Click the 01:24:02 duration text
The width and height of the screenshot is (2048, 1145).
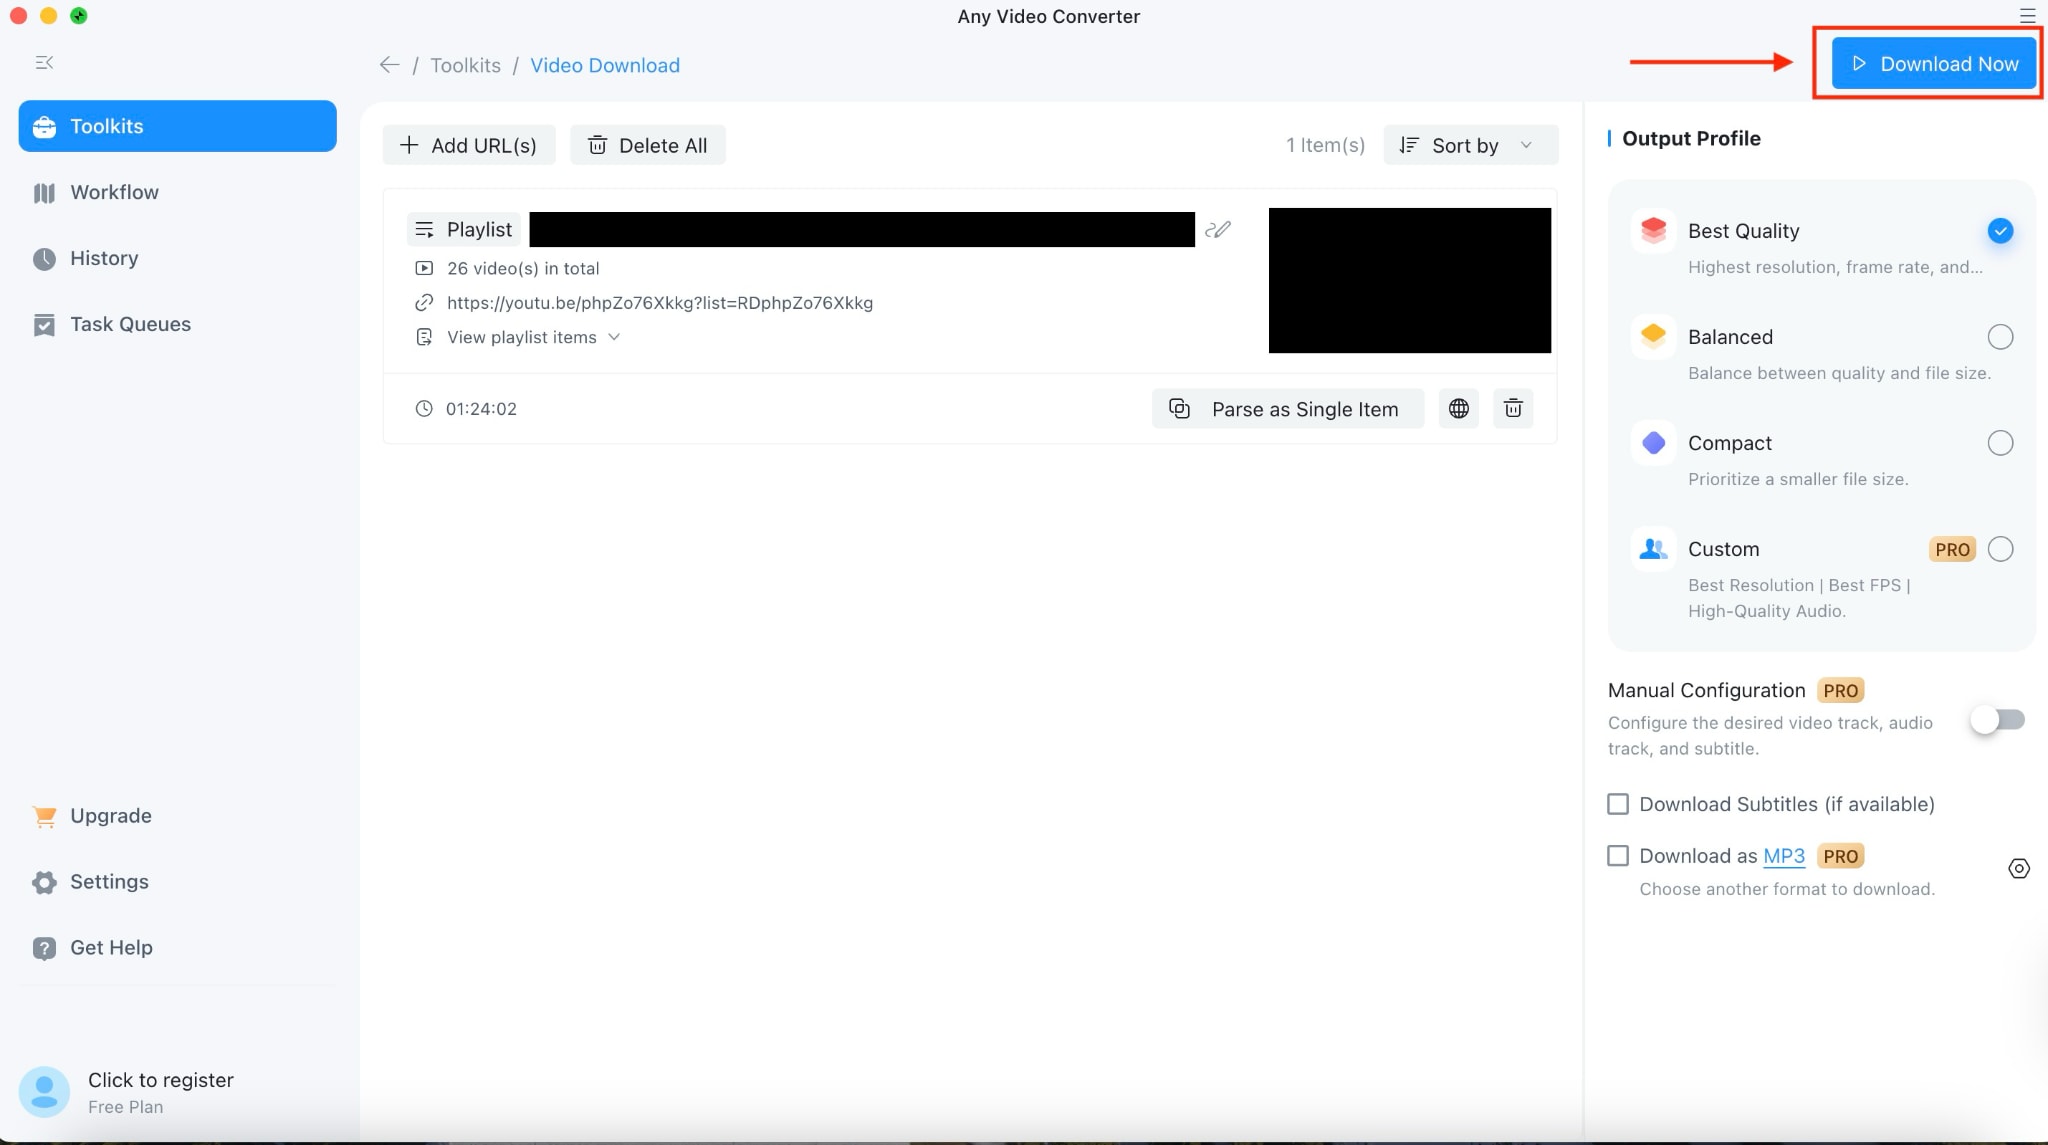(x=481, y=408)
